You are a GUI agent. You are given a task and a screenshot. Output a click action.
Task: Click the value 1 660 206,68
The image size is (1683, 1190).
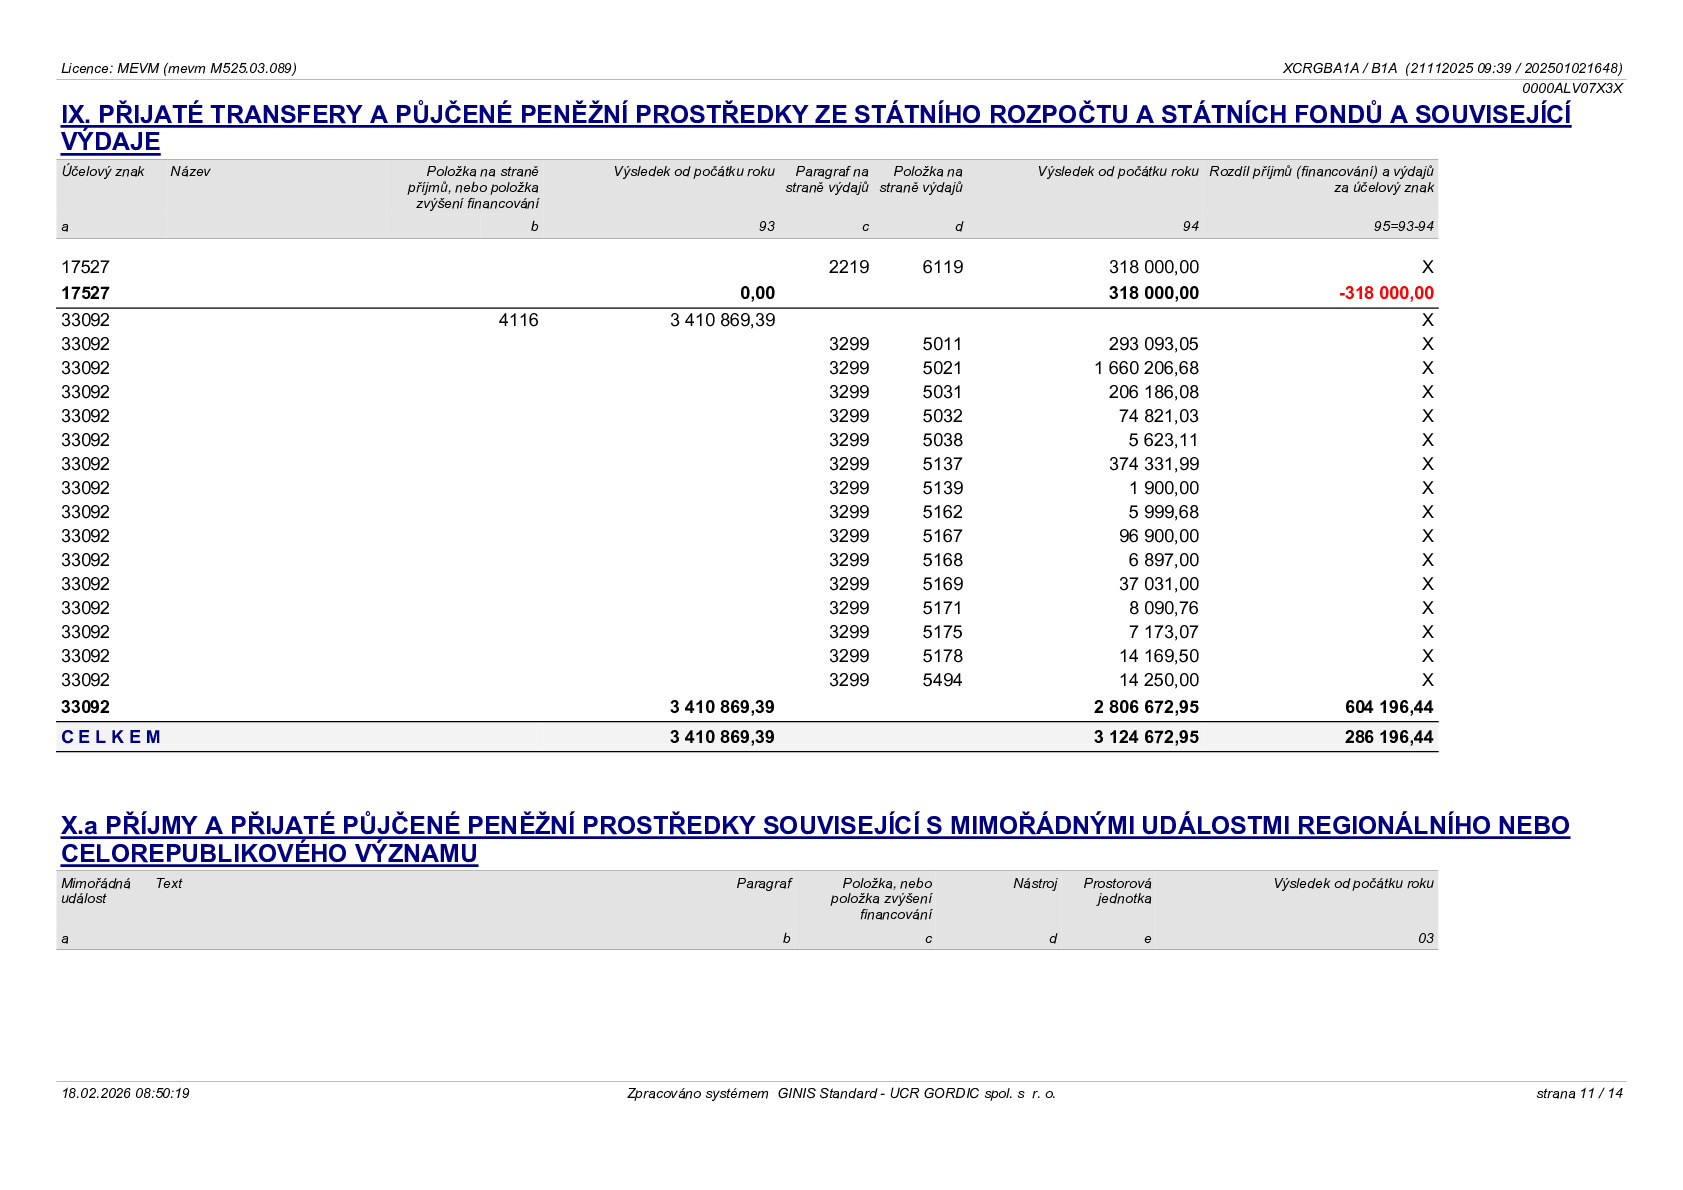pos(1146,368)
